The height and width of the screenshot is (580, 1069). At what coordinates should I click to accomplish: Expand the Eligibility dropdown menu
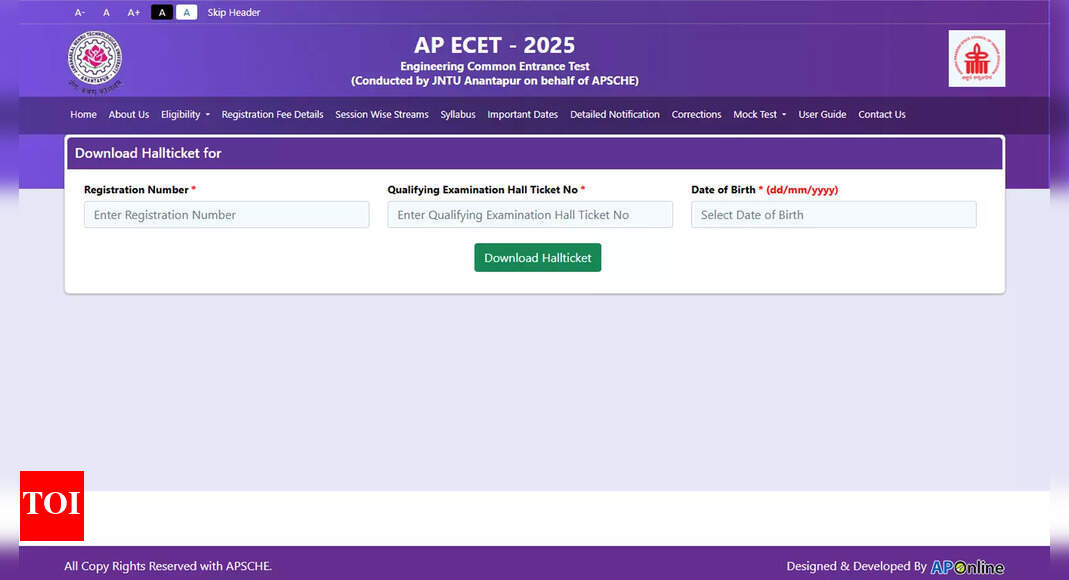click(185, 115)
